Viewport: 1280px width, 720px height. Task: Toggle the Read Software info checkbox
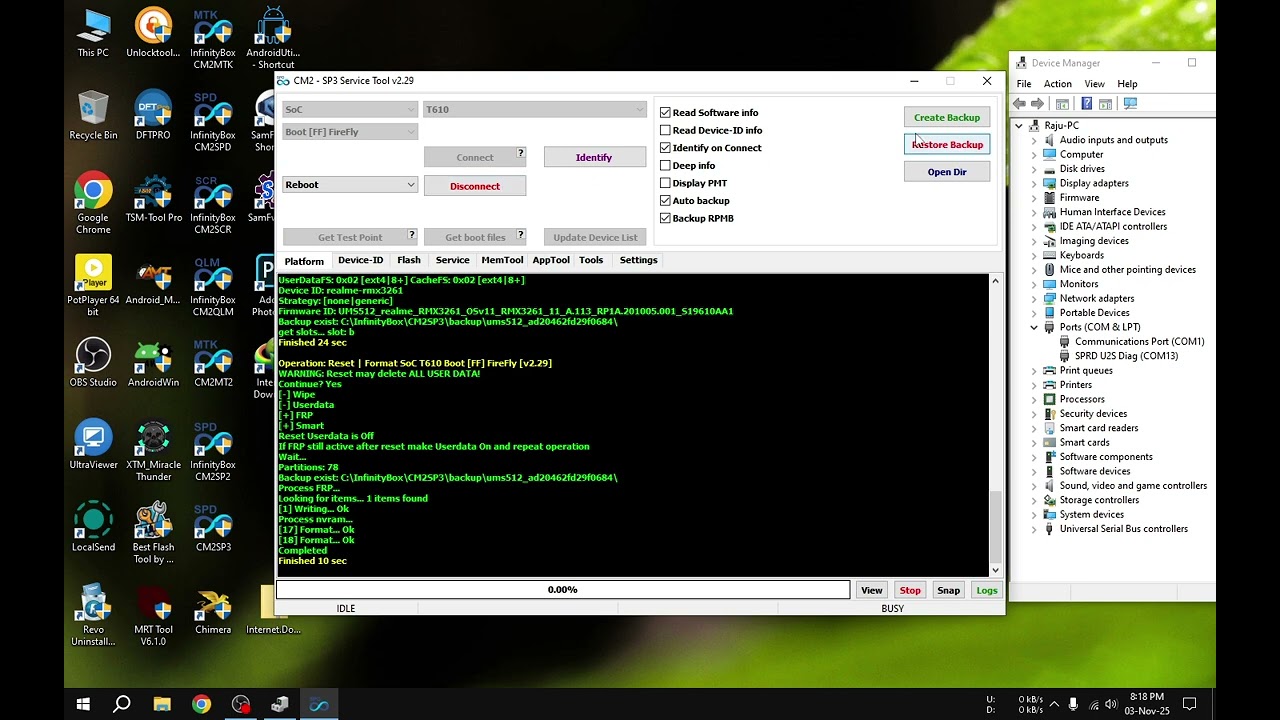665,113
